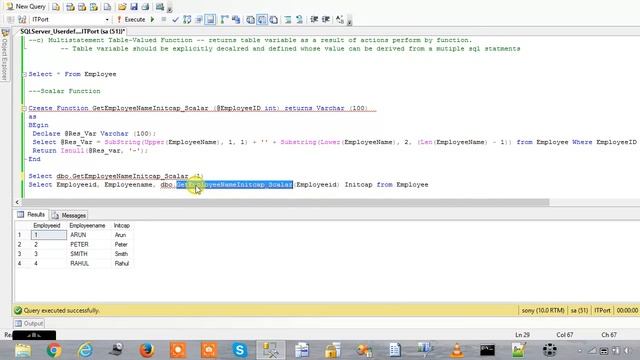Select the Rahul Initcap cell
Screen dimensions: 640x360
tap(122, 264)
